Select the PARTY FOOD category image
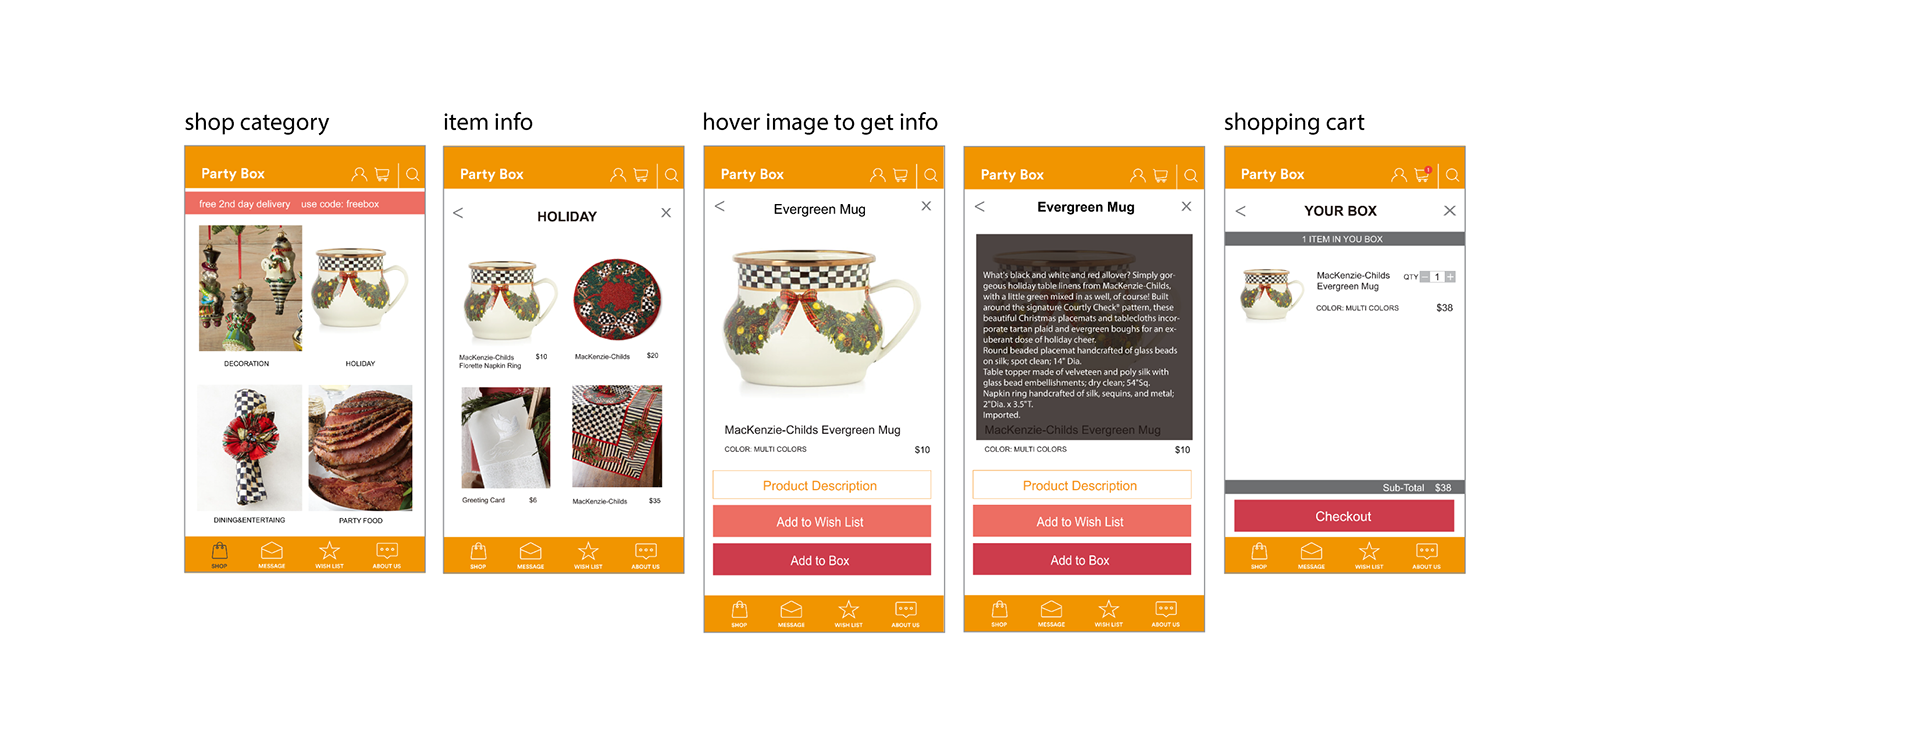1920x735 pixels. tap(360, 448)
